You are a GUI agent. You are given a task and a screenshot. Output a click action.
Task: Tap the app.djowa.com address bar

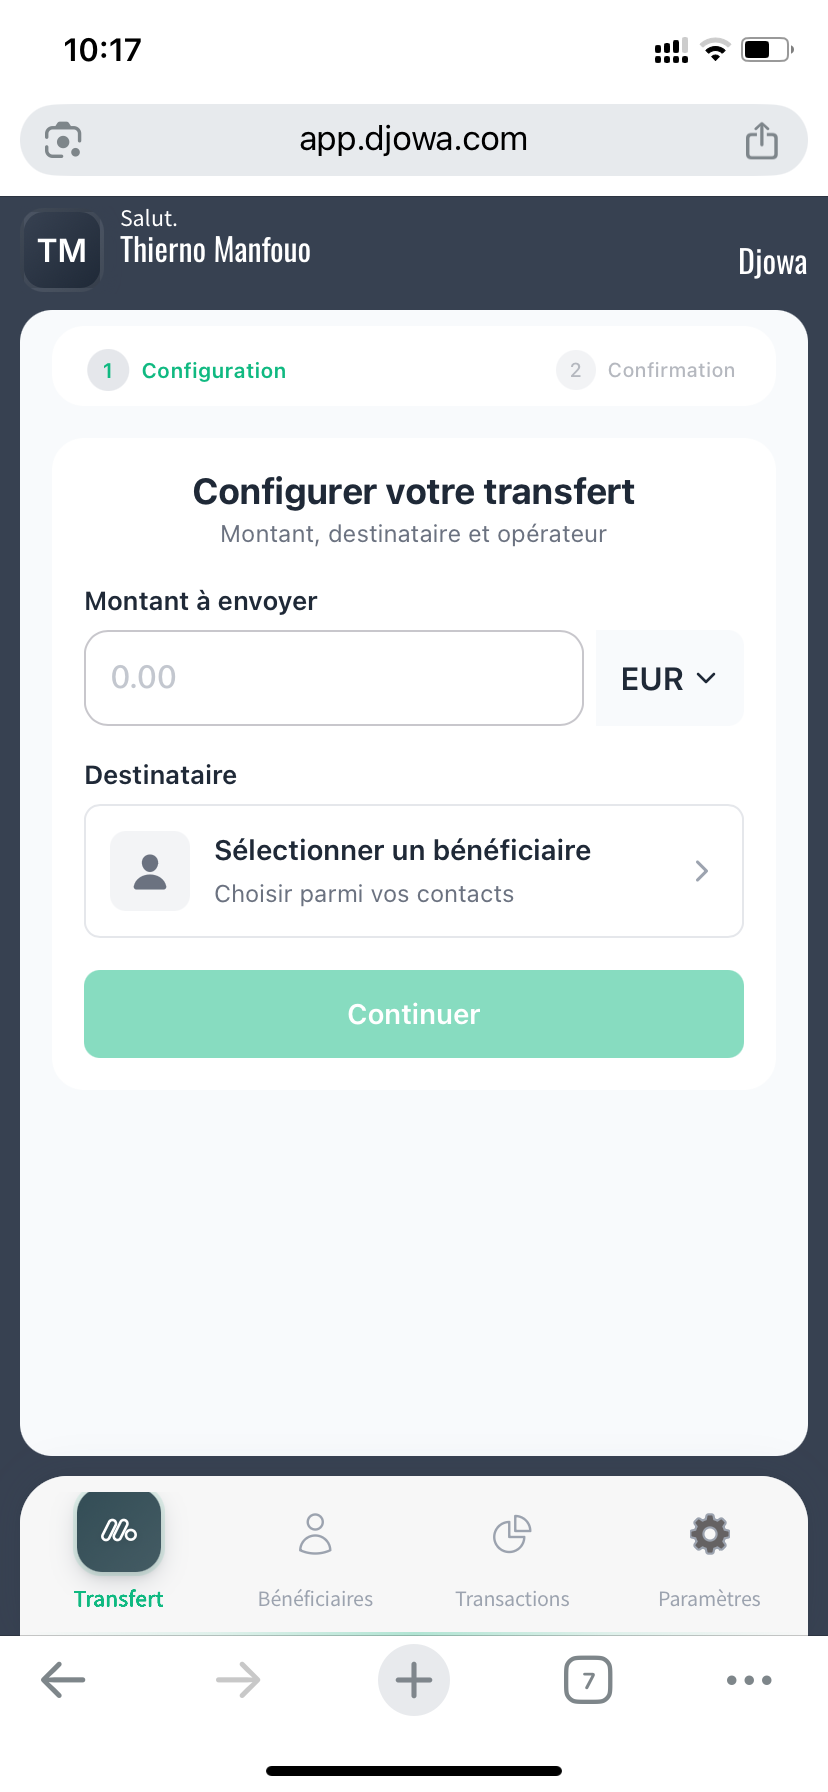pyautogui.click(x=414, y=140)
